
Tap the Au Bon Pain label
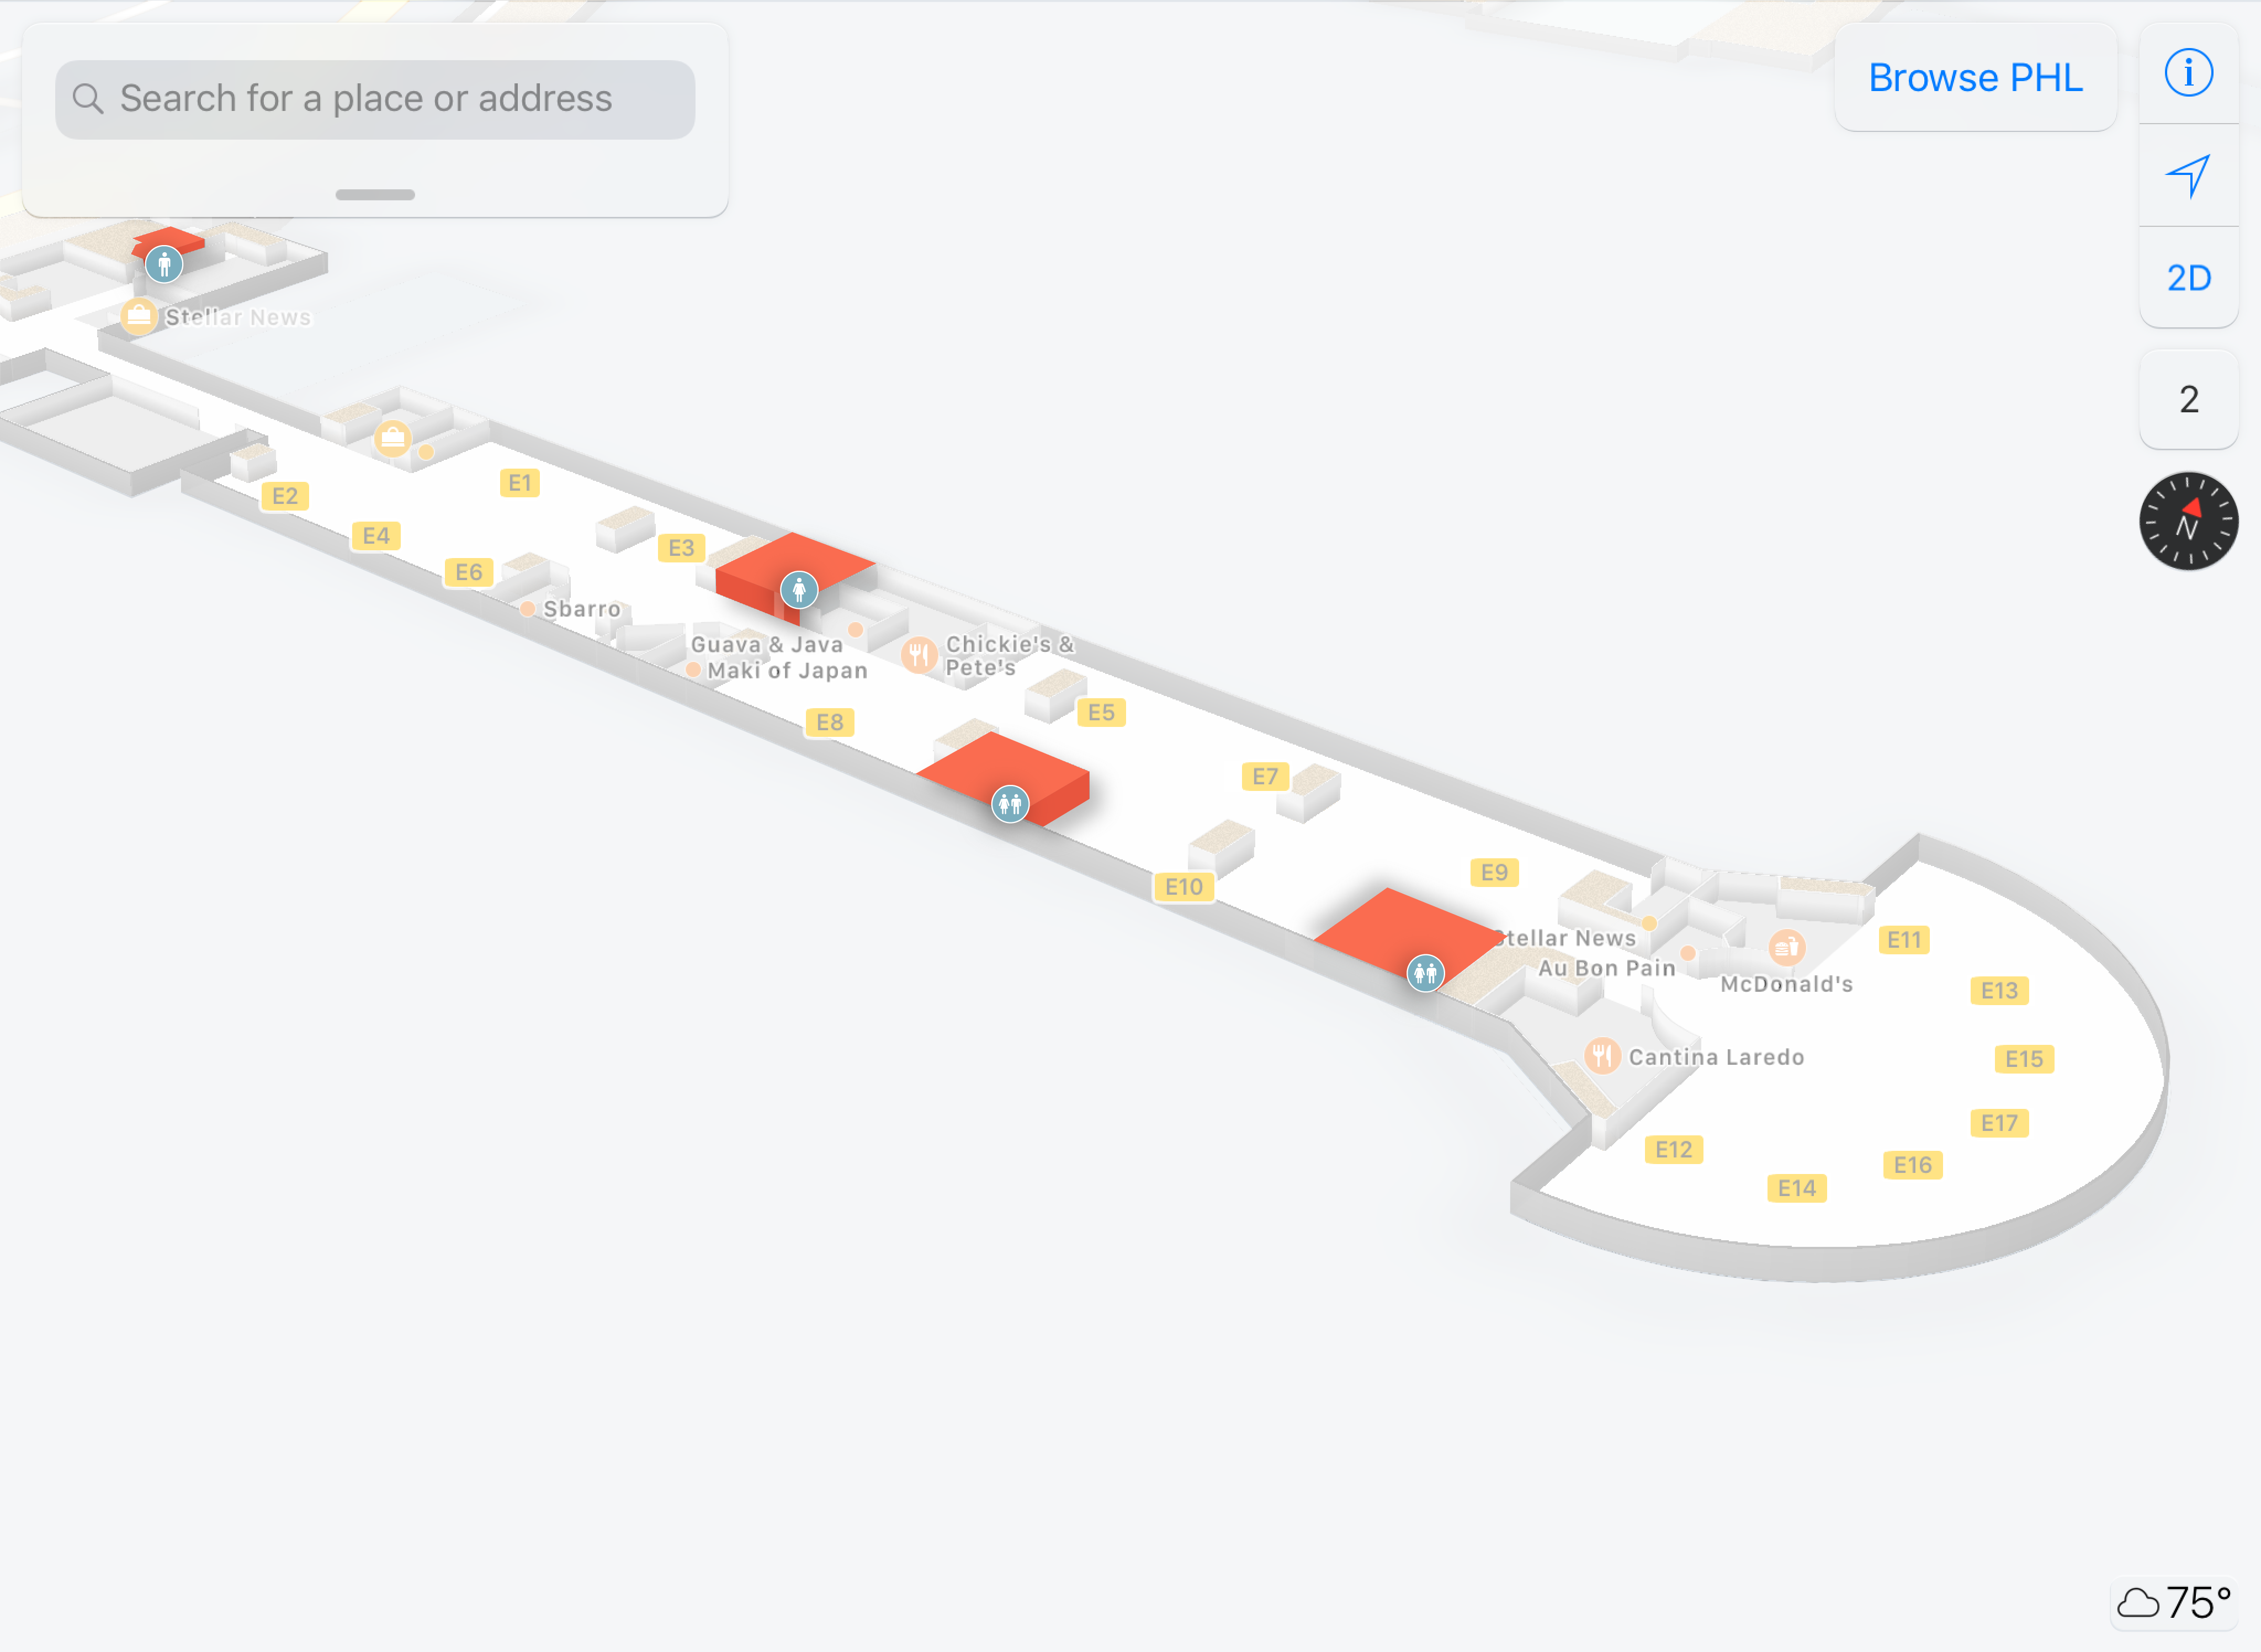coord(1606,968)
